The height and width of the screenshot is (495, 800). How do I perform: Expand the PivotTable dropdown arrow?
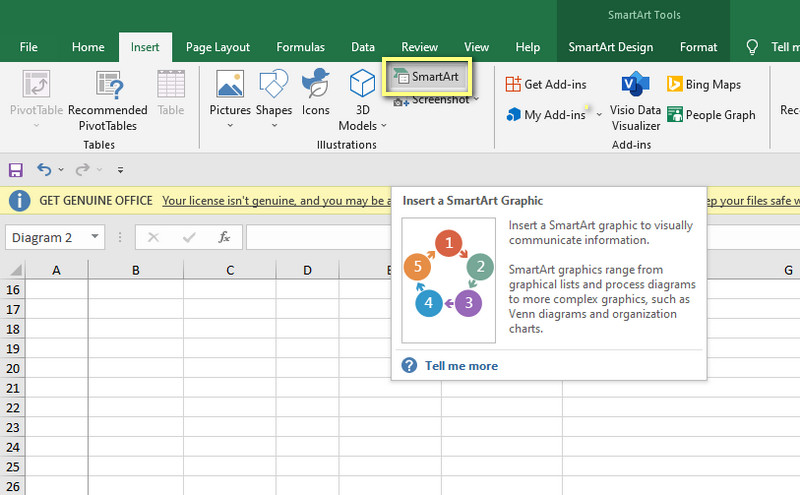click(x=36, y=125)
